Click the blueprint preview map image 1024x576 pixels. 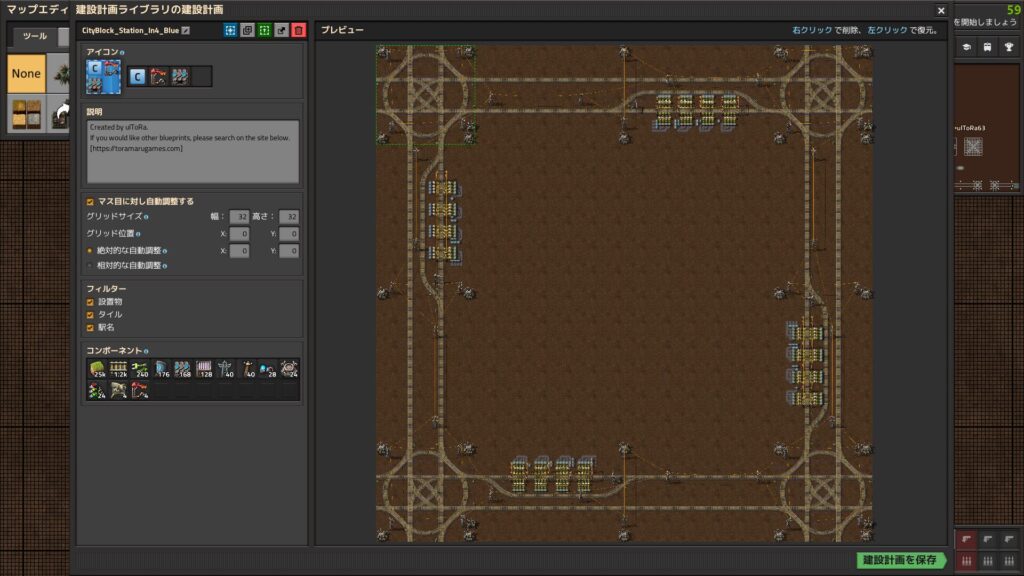tap(624, 293)
